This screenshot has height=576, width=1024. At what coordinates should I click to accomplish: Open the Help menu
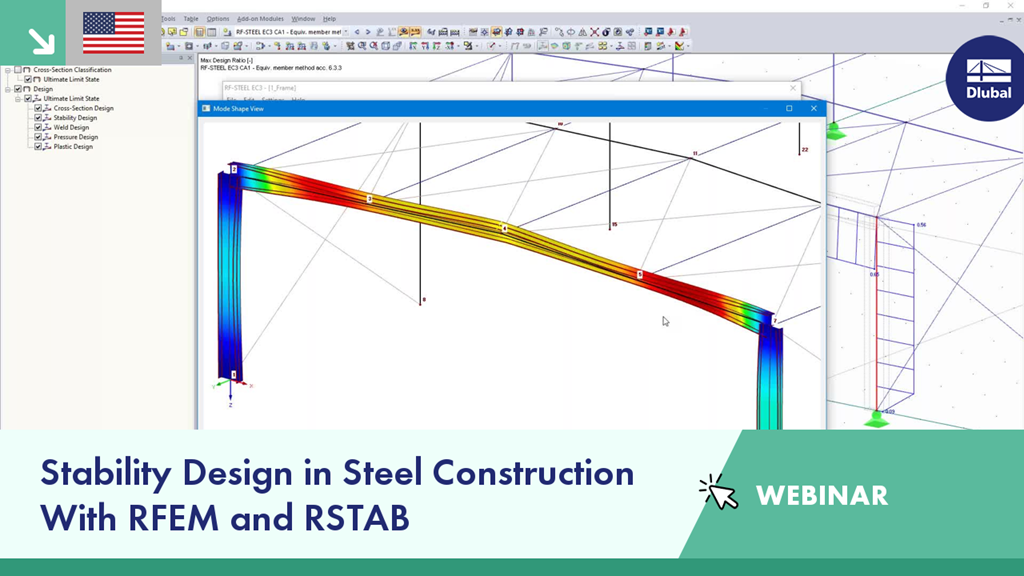(x=329, y=19)
